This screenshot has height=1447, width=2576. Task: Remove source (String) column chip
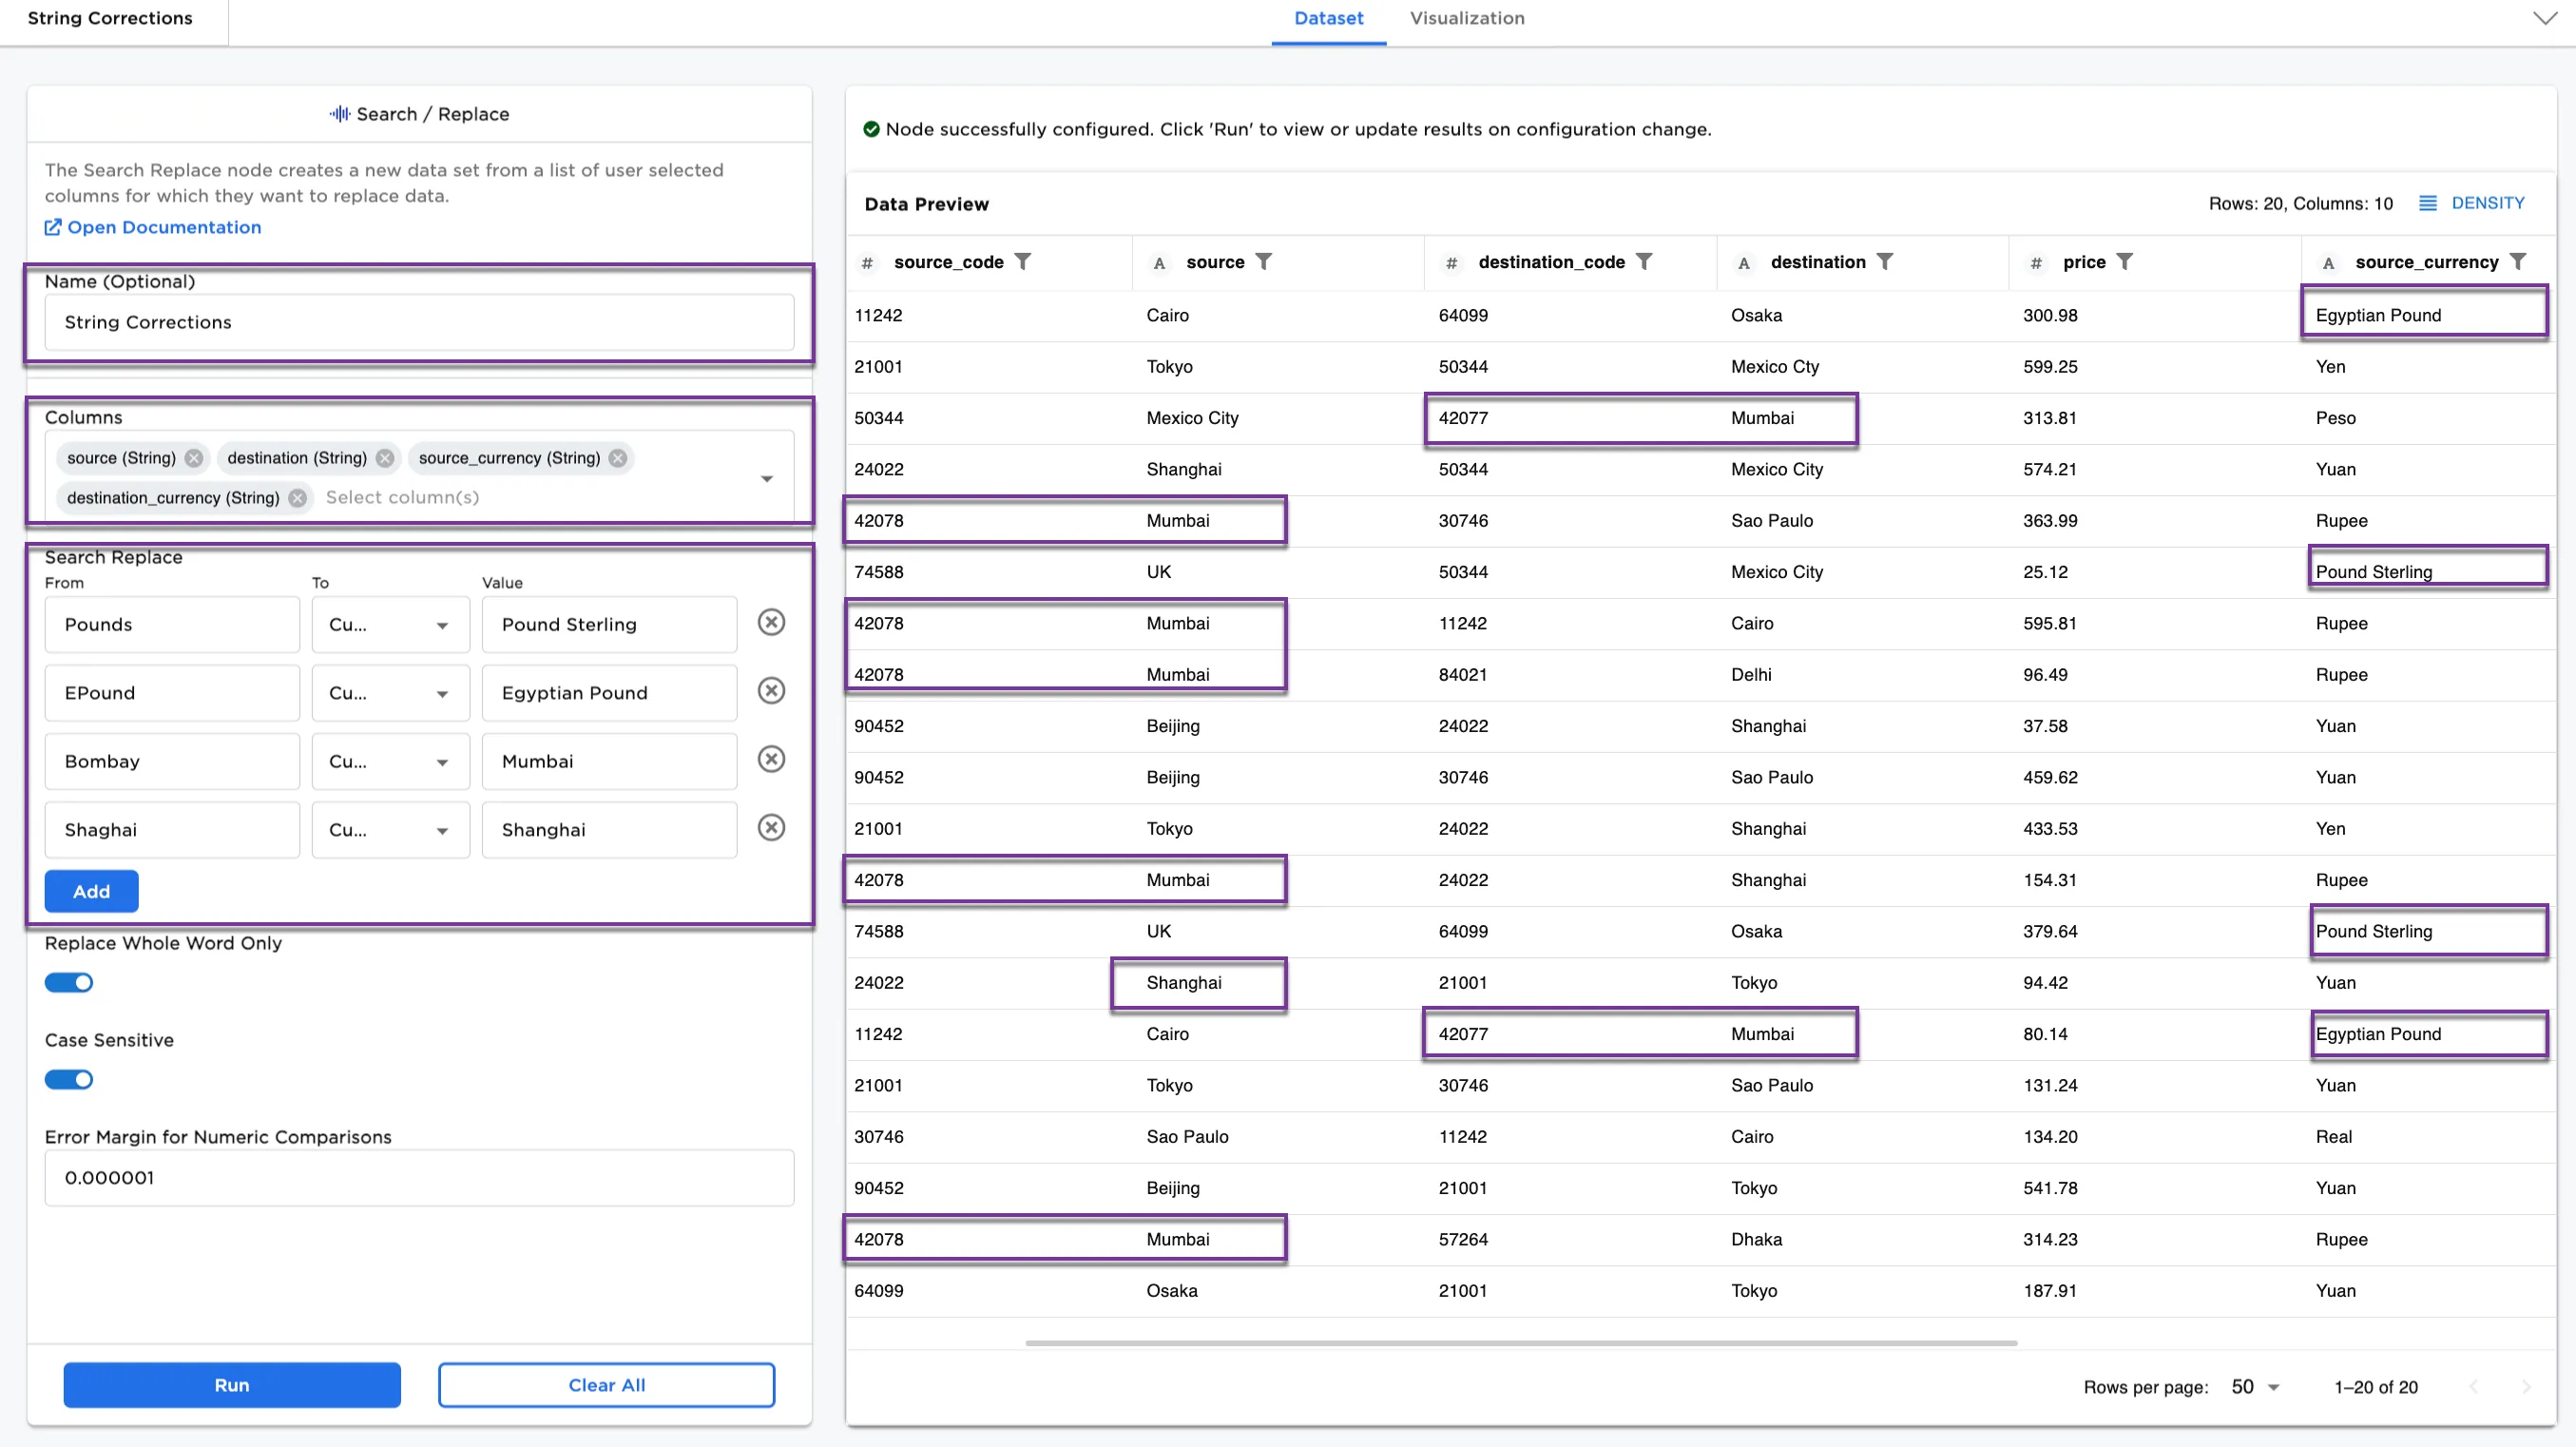point(194,458)
